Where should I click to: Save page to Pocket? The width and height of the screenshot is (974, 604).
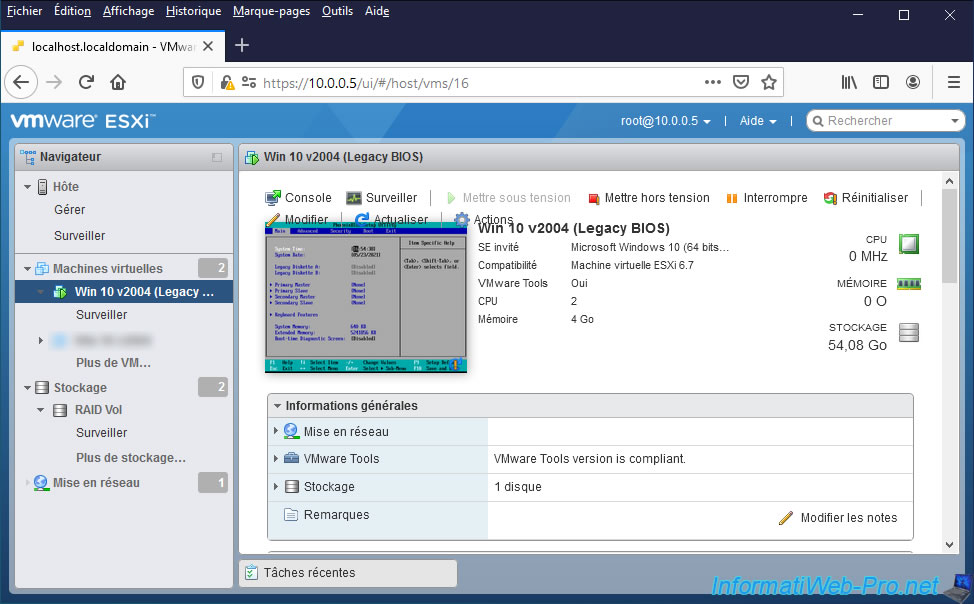740,82
